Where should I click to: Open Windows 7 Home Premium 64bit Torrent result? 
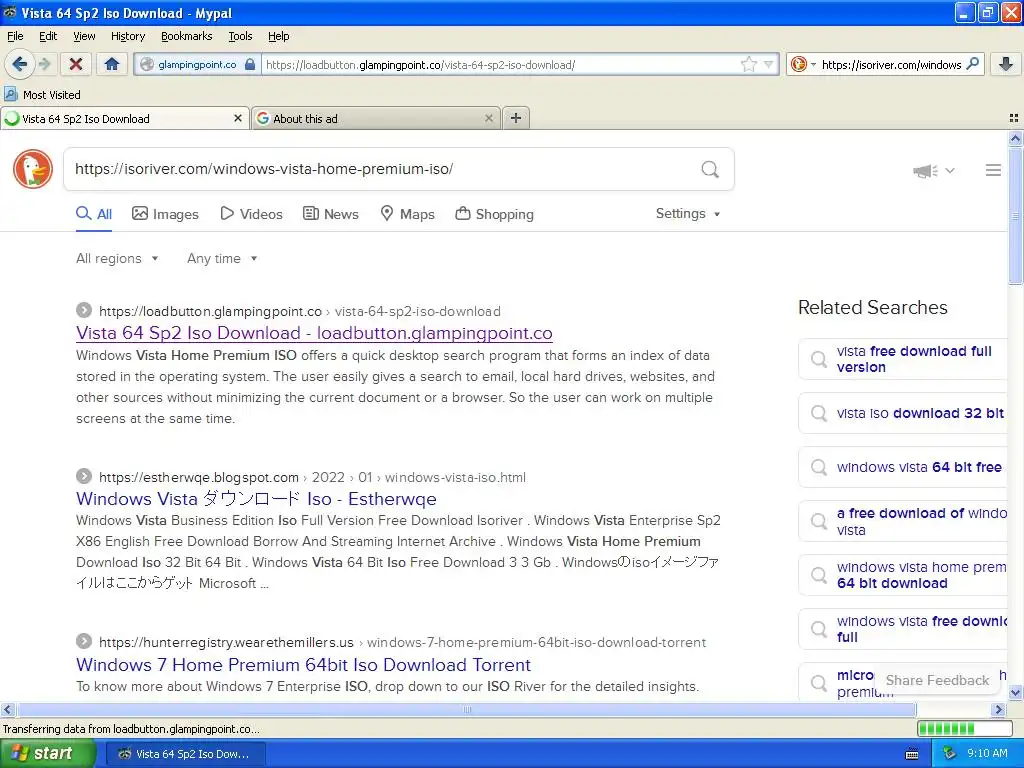point(303,665)
